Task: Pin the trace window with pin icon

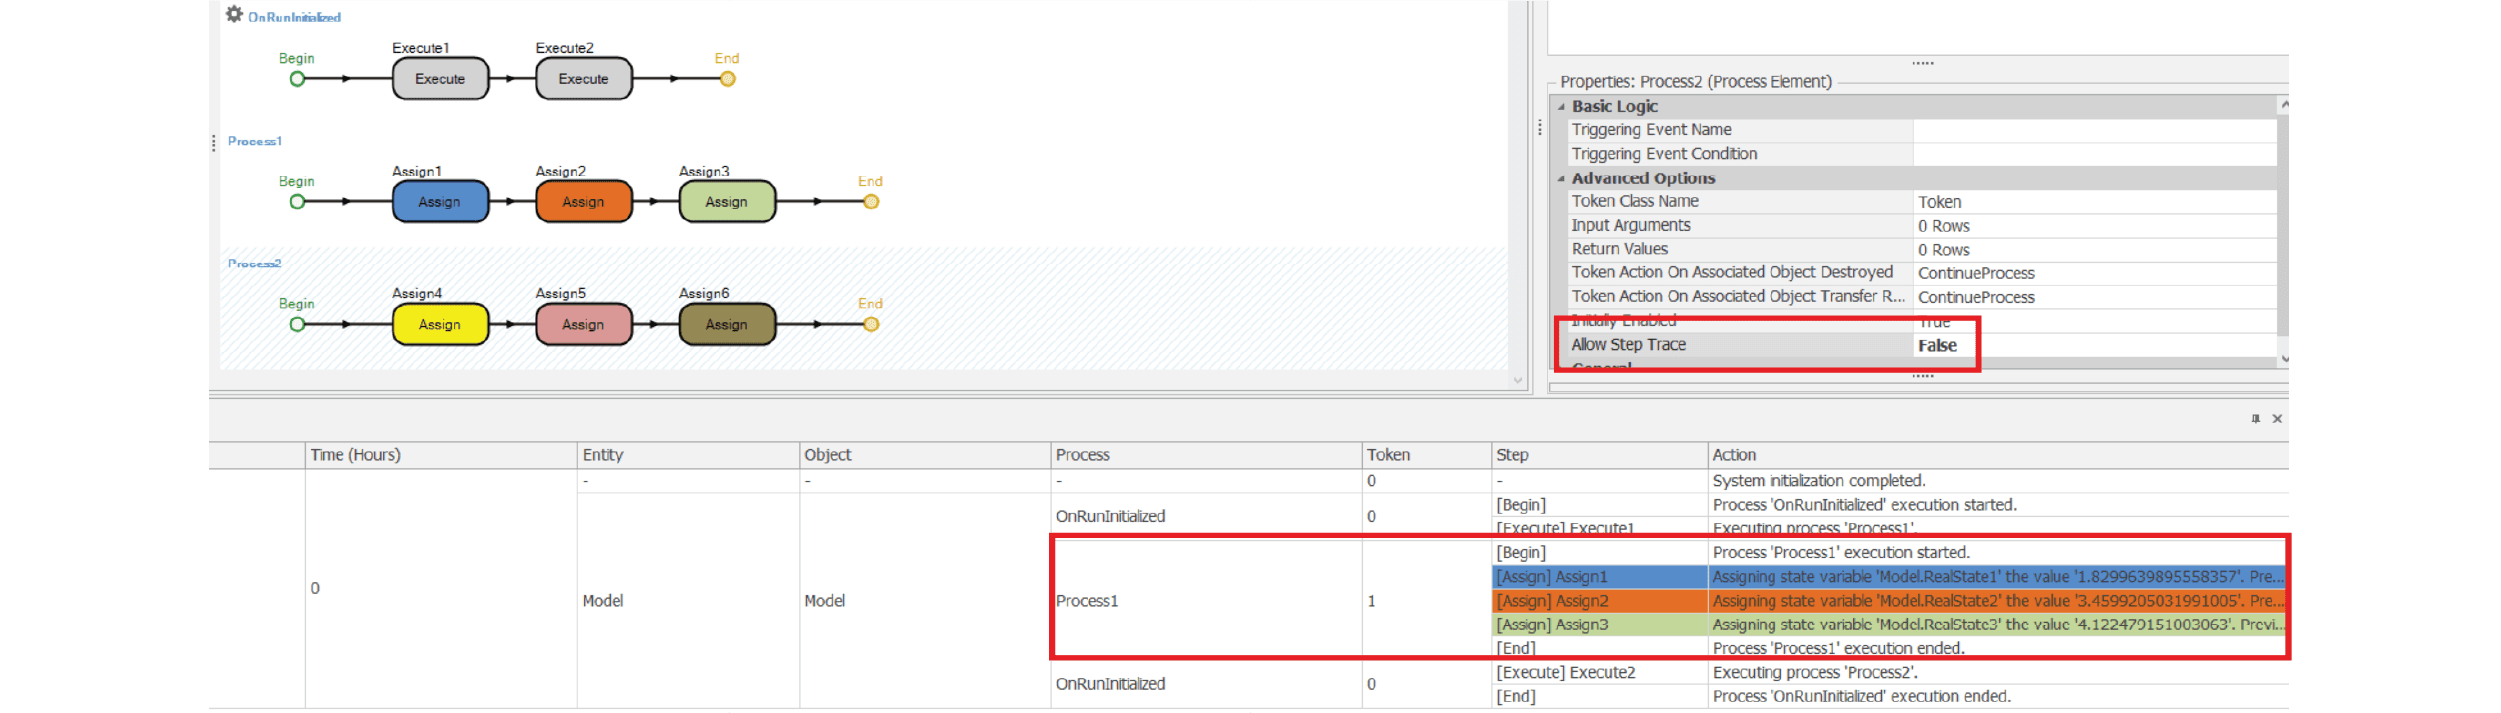Action: (2255, 419)
